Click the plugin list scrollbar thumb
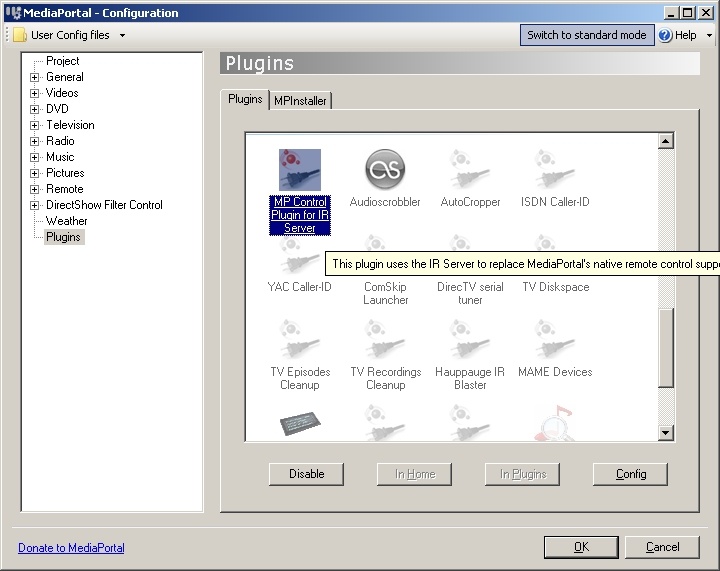Viewport: 720px width, 571px height. (x=666, y=348)
